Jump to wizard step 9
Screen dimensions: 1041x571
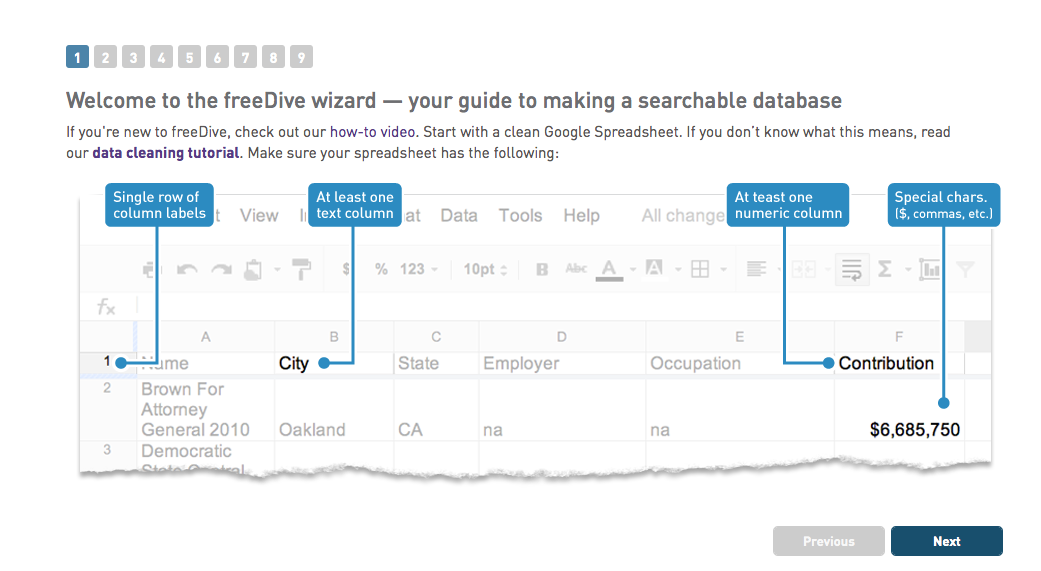[302, 57]
